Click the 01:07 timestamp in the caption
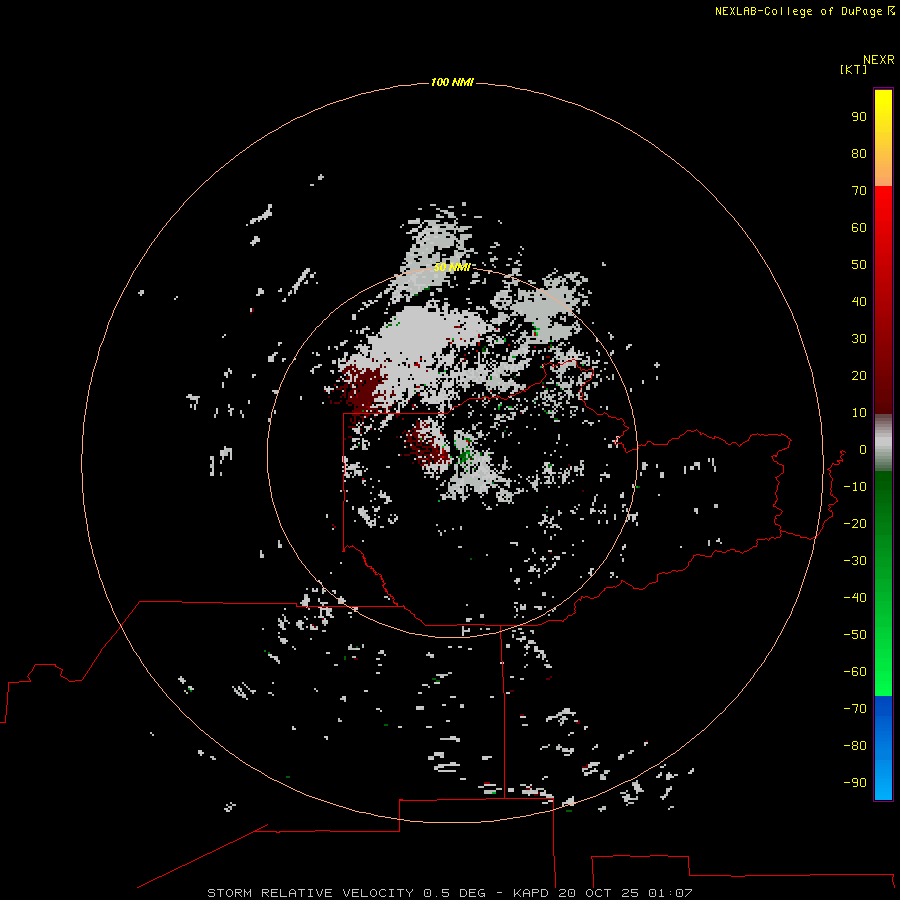This screenshot has width=900, height=900. [670, 893]
